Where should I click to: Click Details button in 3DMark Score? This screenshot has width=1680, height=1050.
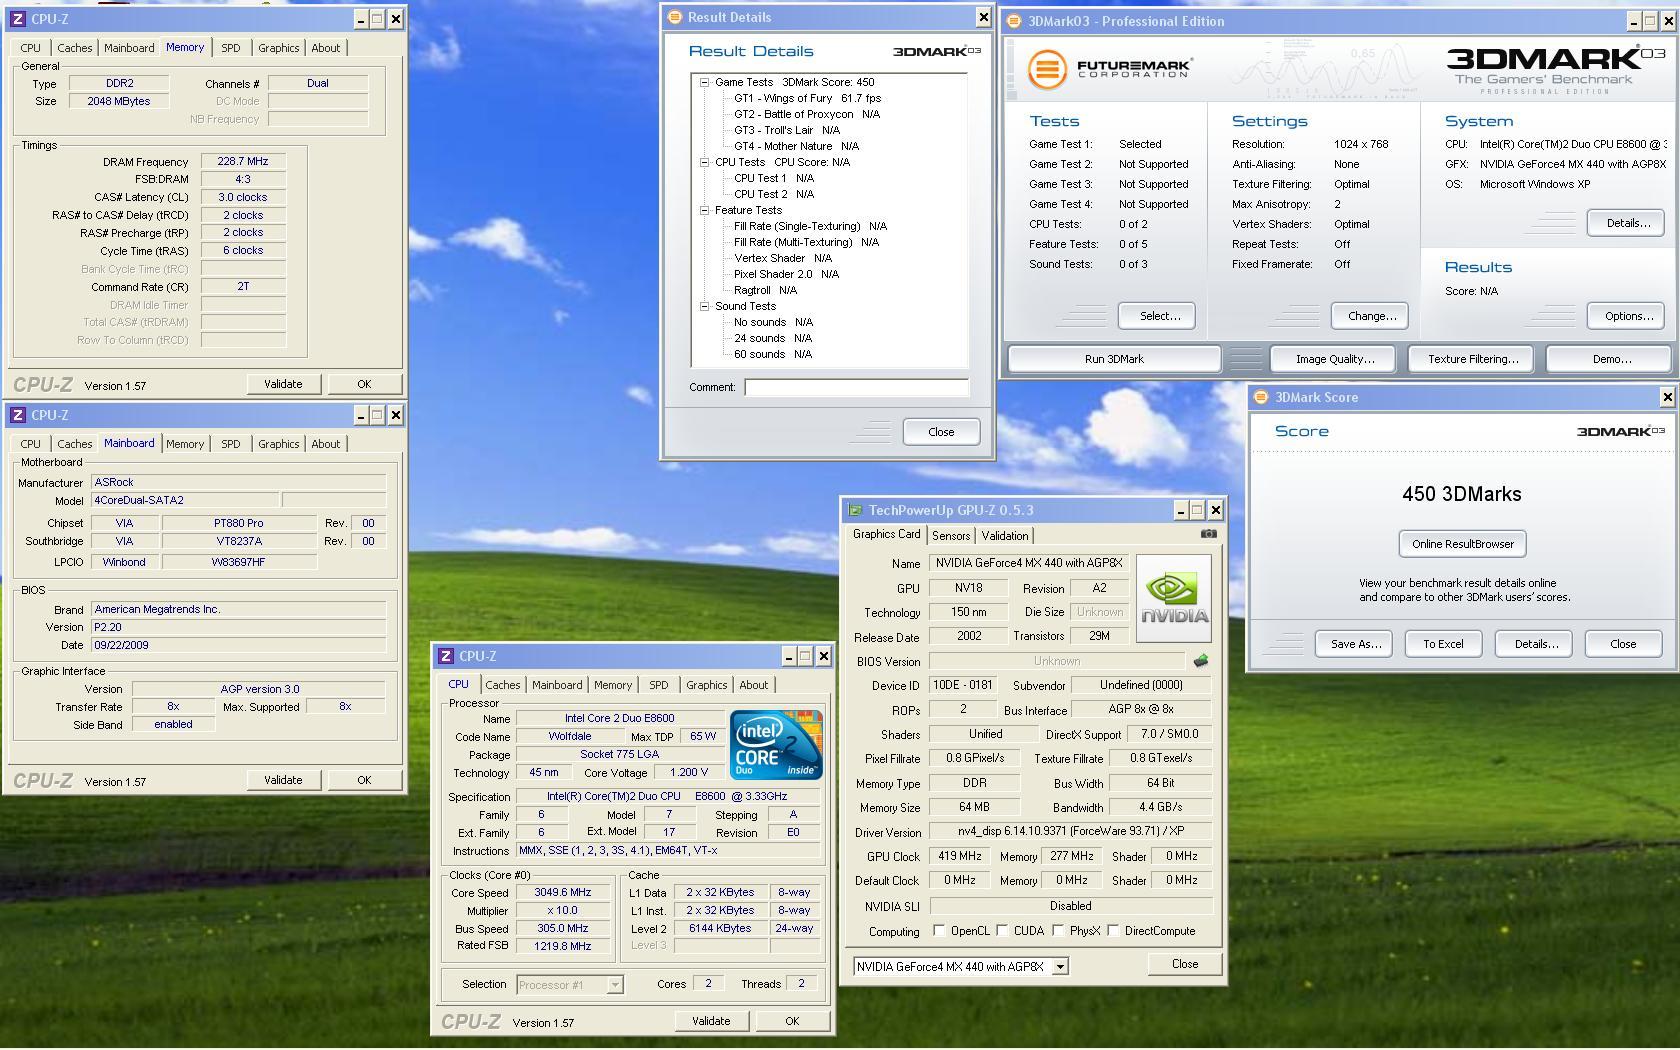click(x=1535, y=644)
